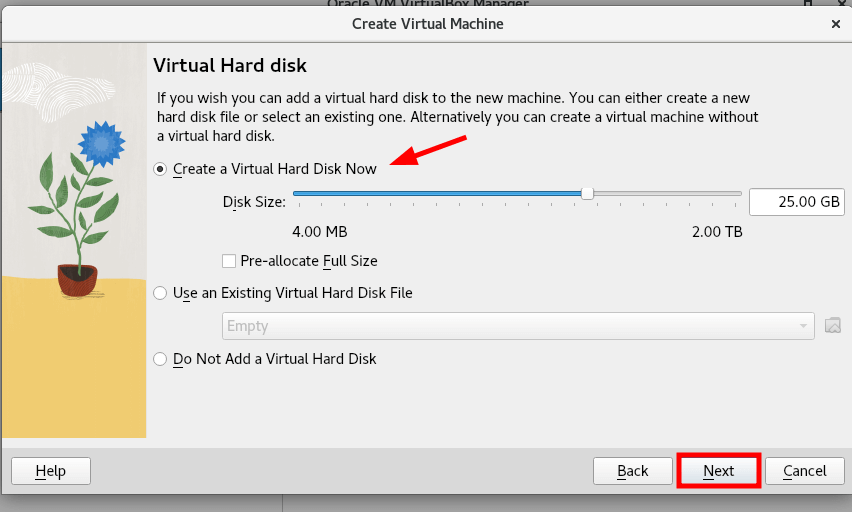Open the existing disk file chooser folder icon
This screenshot has width=852, height=512.
tap(832, 325)
